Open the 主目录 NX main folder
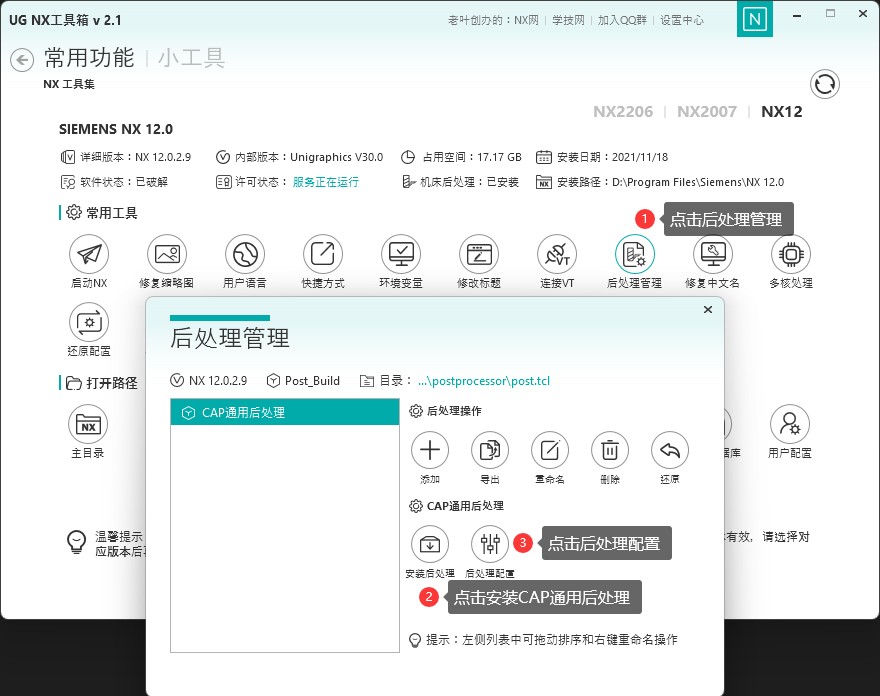The width and height of the screenshot is (880, 696). (88, 424)
